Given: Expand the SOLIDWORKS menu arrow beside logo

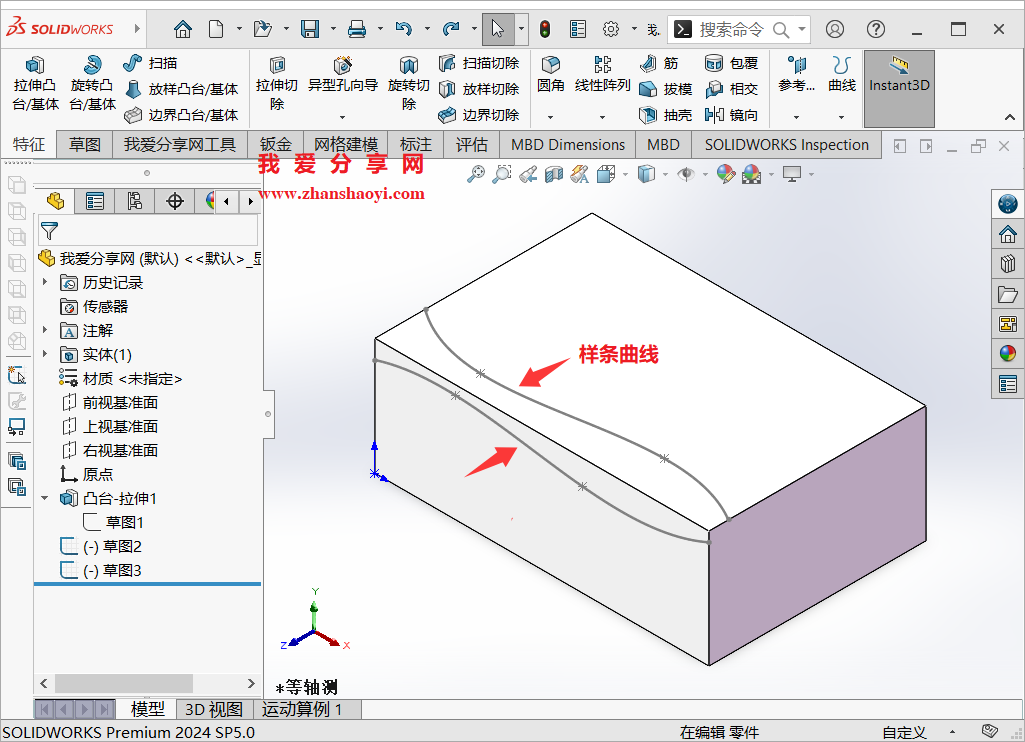Looking at the screenshot, I should click(x=137, y=29).
